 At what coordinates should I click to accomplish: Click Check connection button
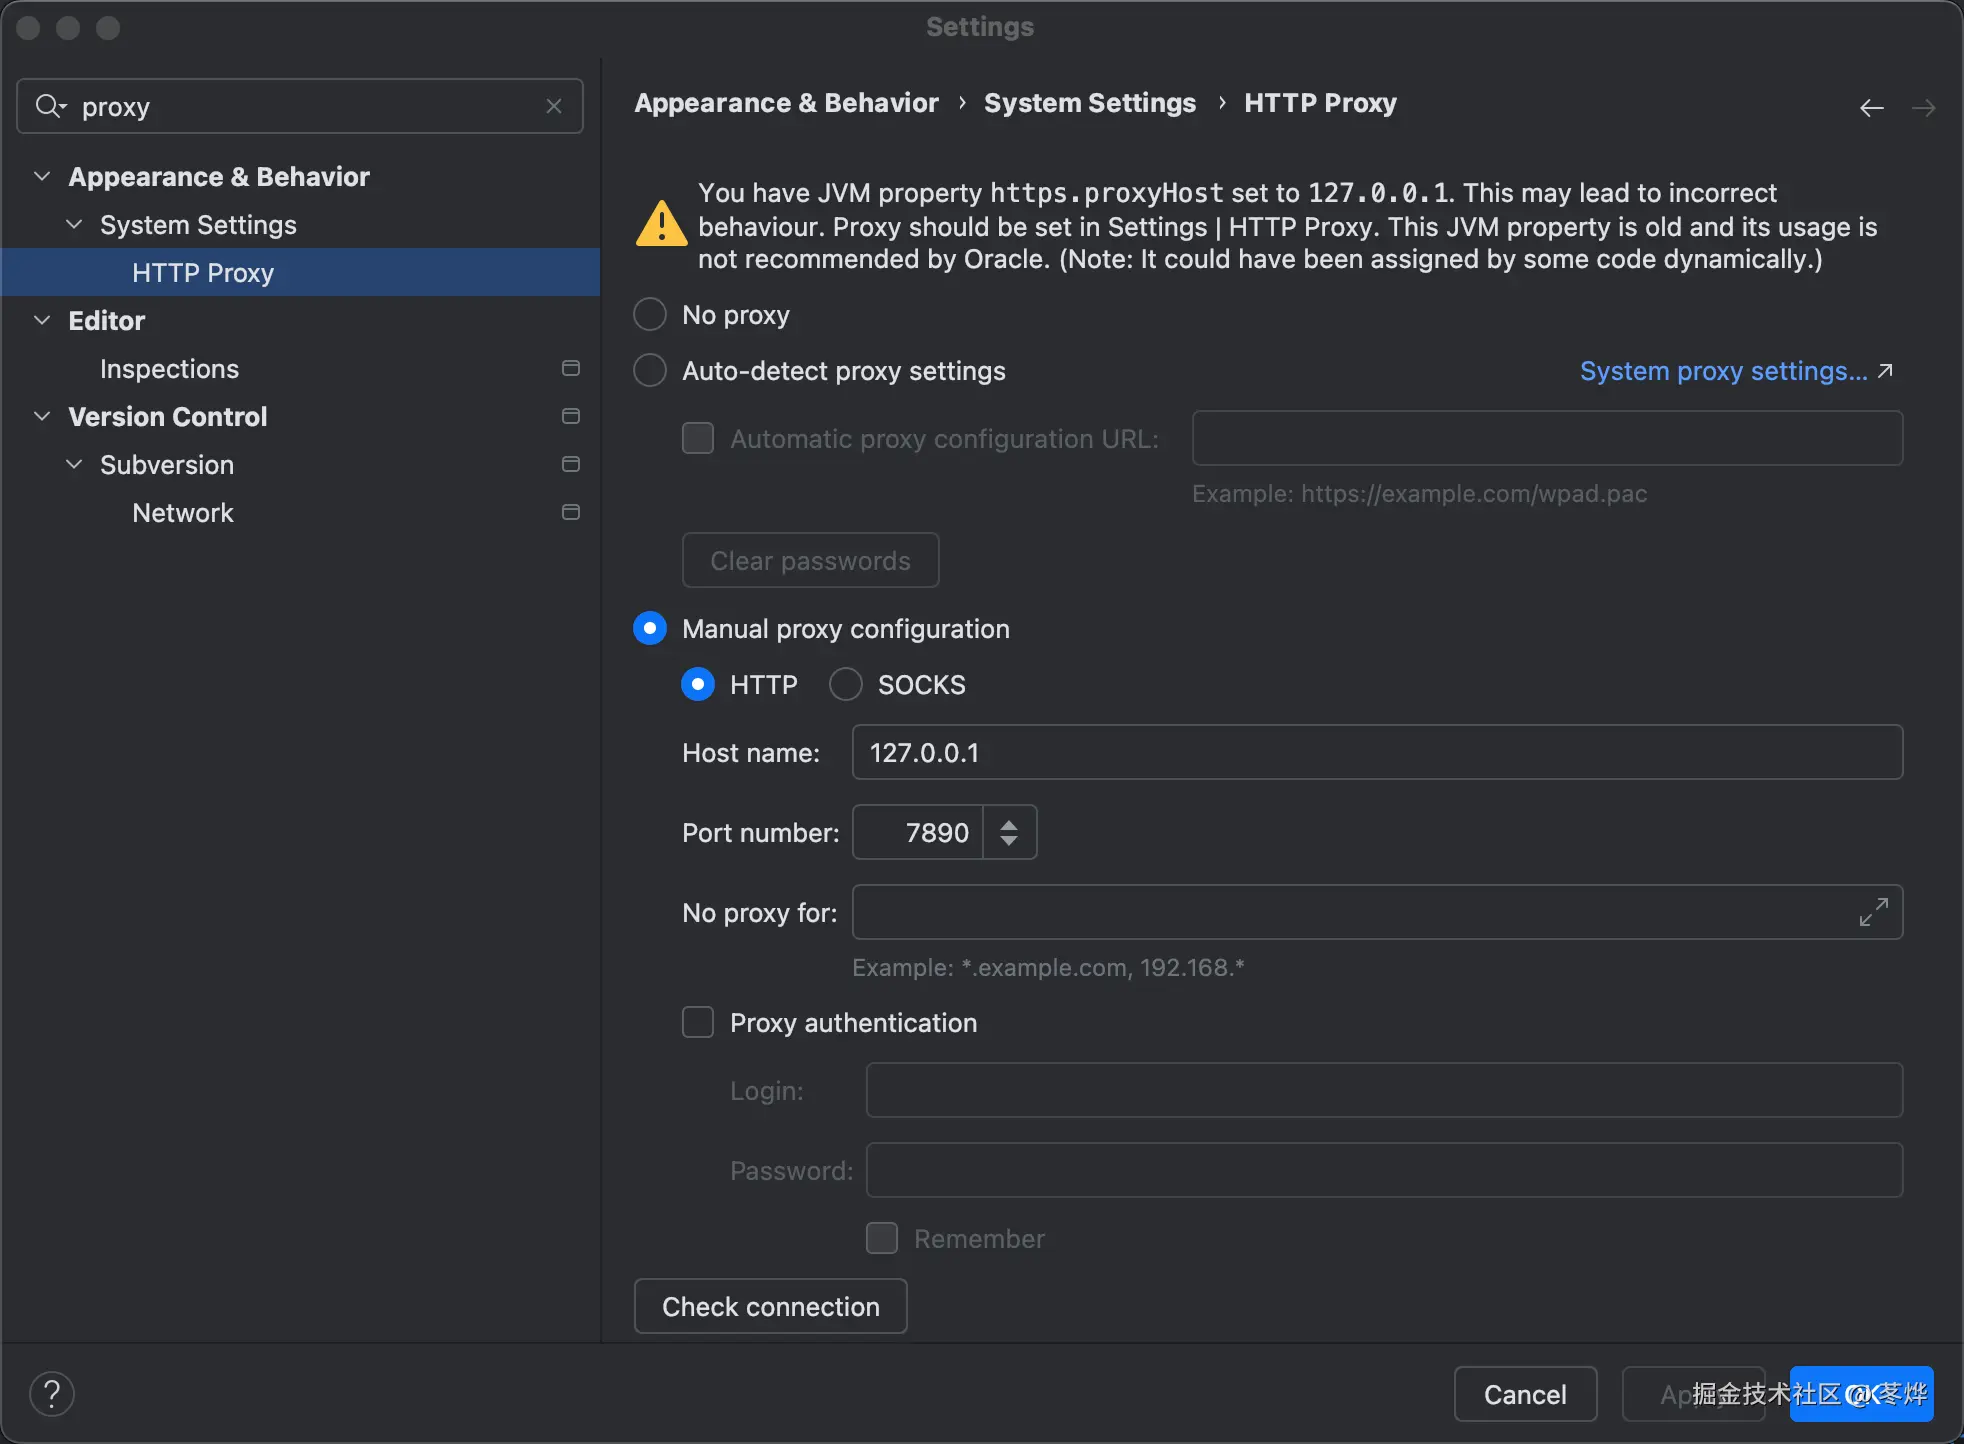pos(770,1306)
